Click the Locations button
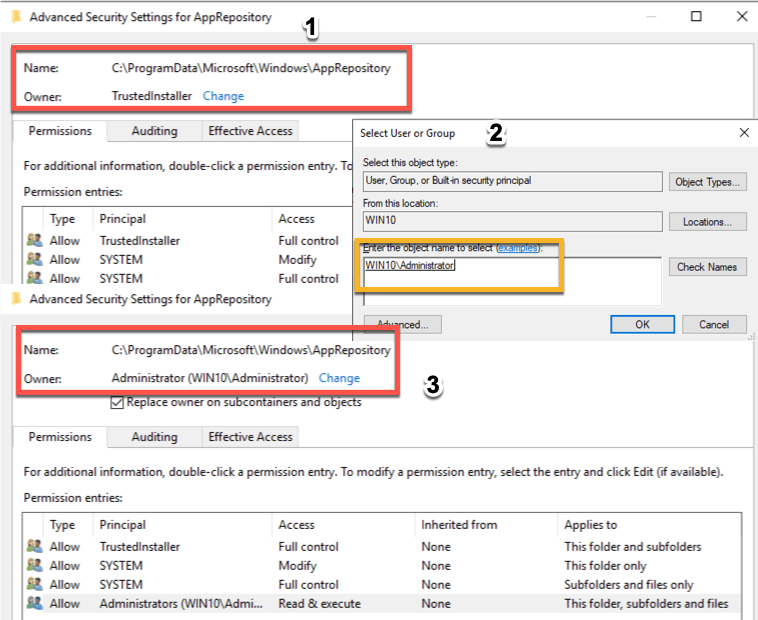 pos(708,222)
